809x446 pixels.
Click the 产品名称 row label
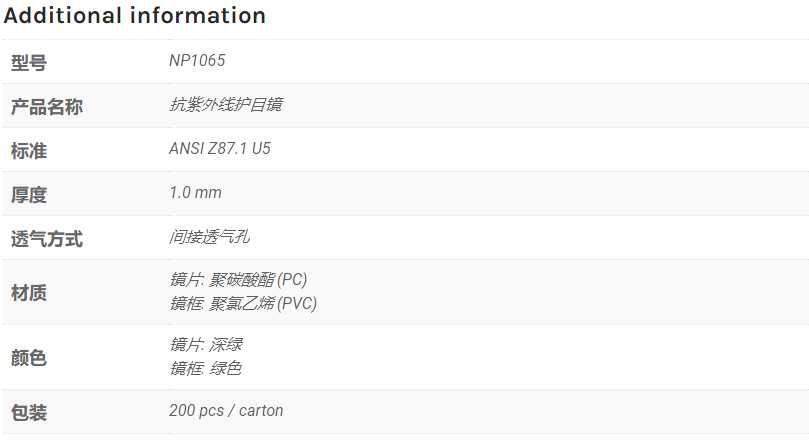click(47, 107)
